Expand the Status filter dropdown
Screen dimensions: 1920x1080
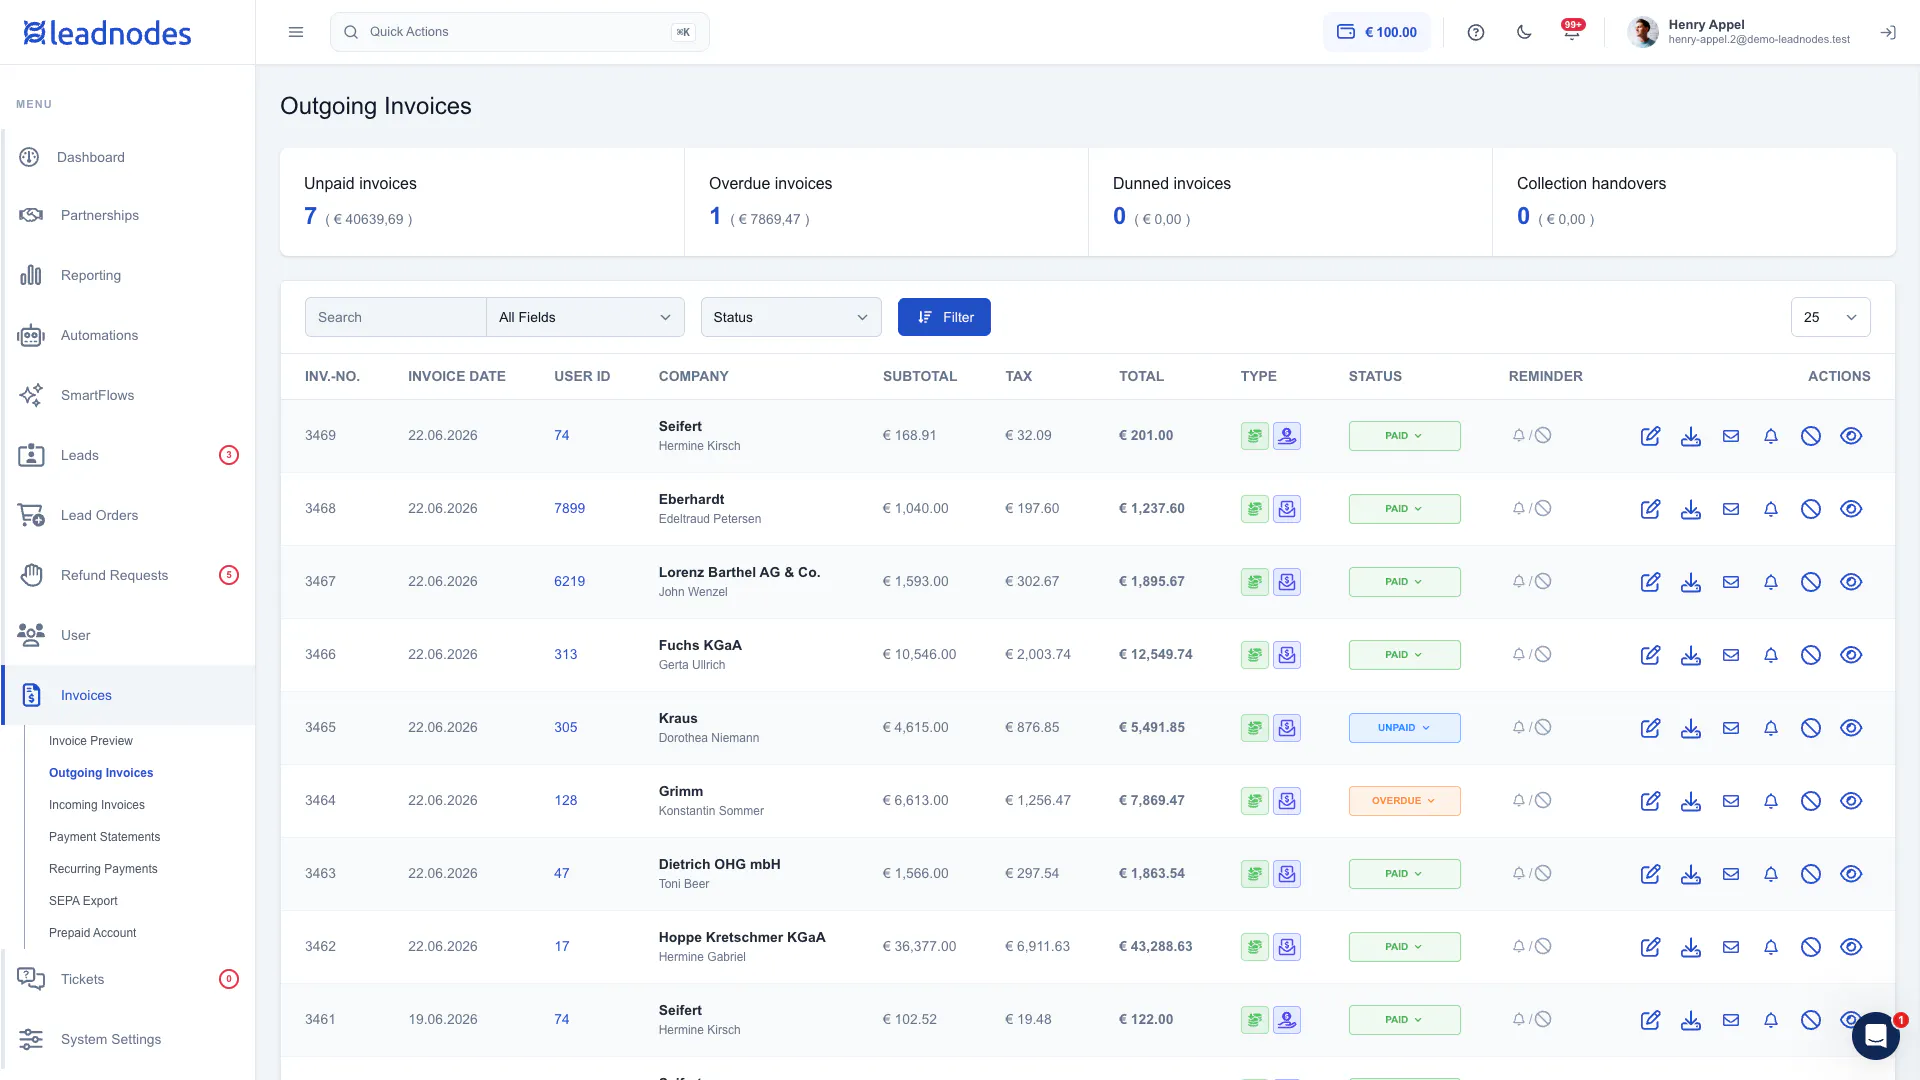(791, 317)
